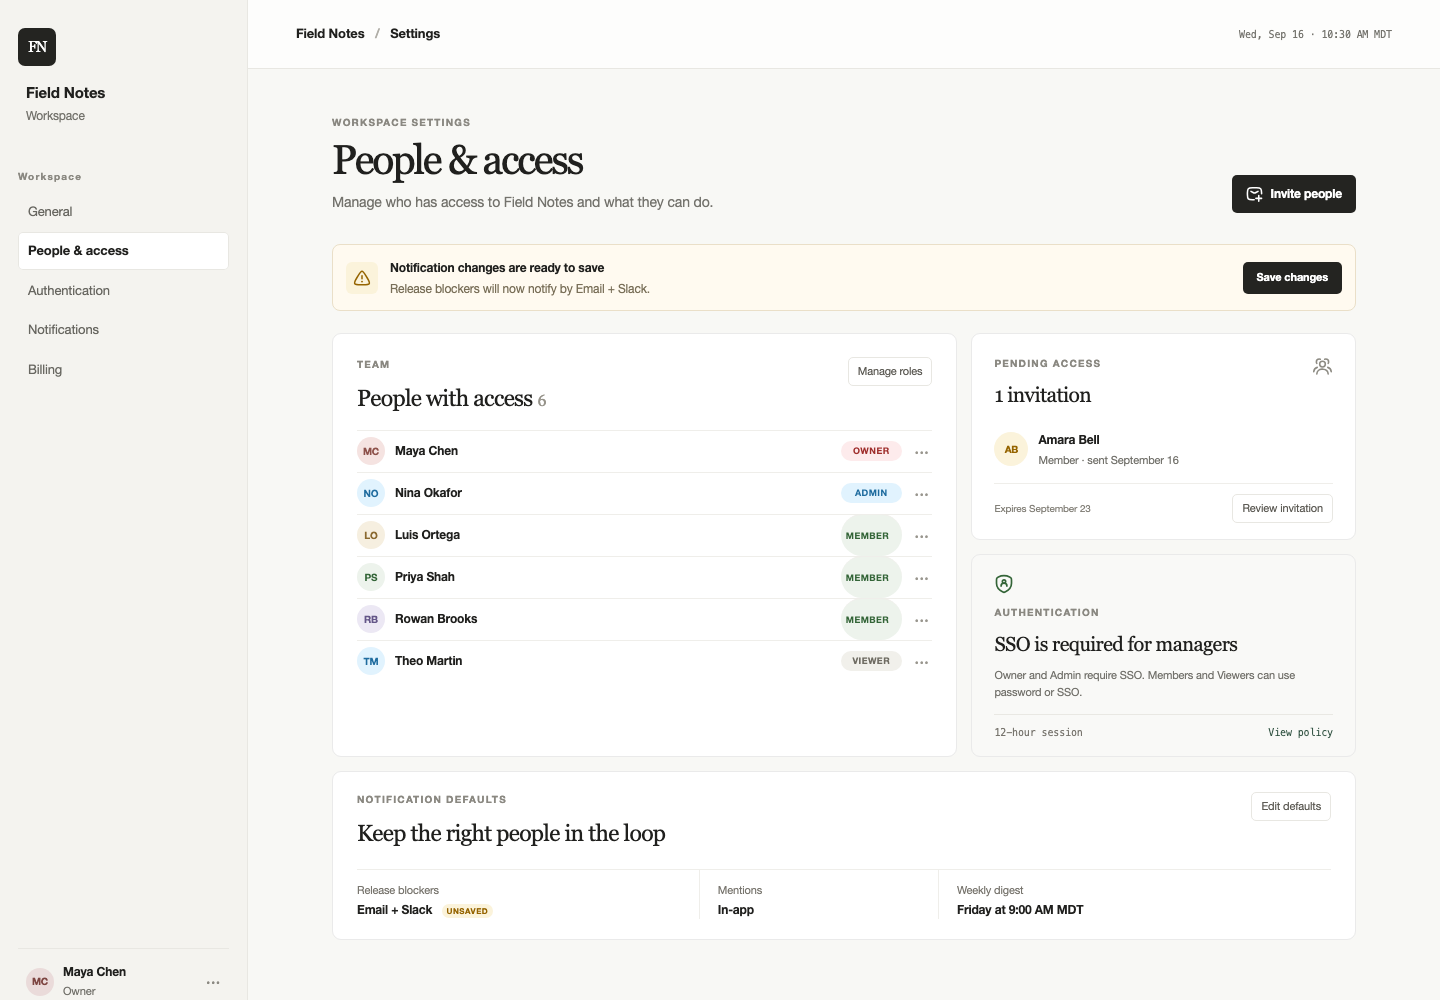
Task: Click the Edit defaults button
Action: click(1291, 806)
